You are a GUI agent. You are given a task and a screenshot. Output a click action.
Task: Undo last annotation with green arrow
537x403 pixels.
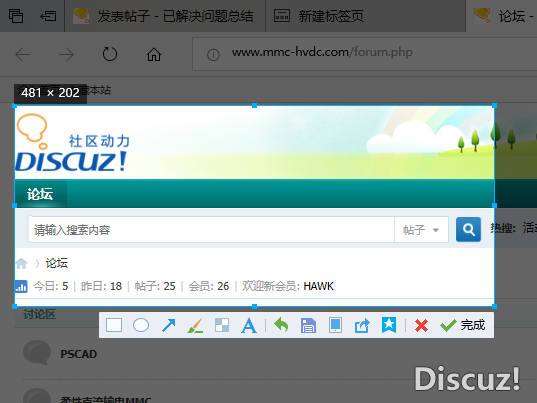coord(281,325)
